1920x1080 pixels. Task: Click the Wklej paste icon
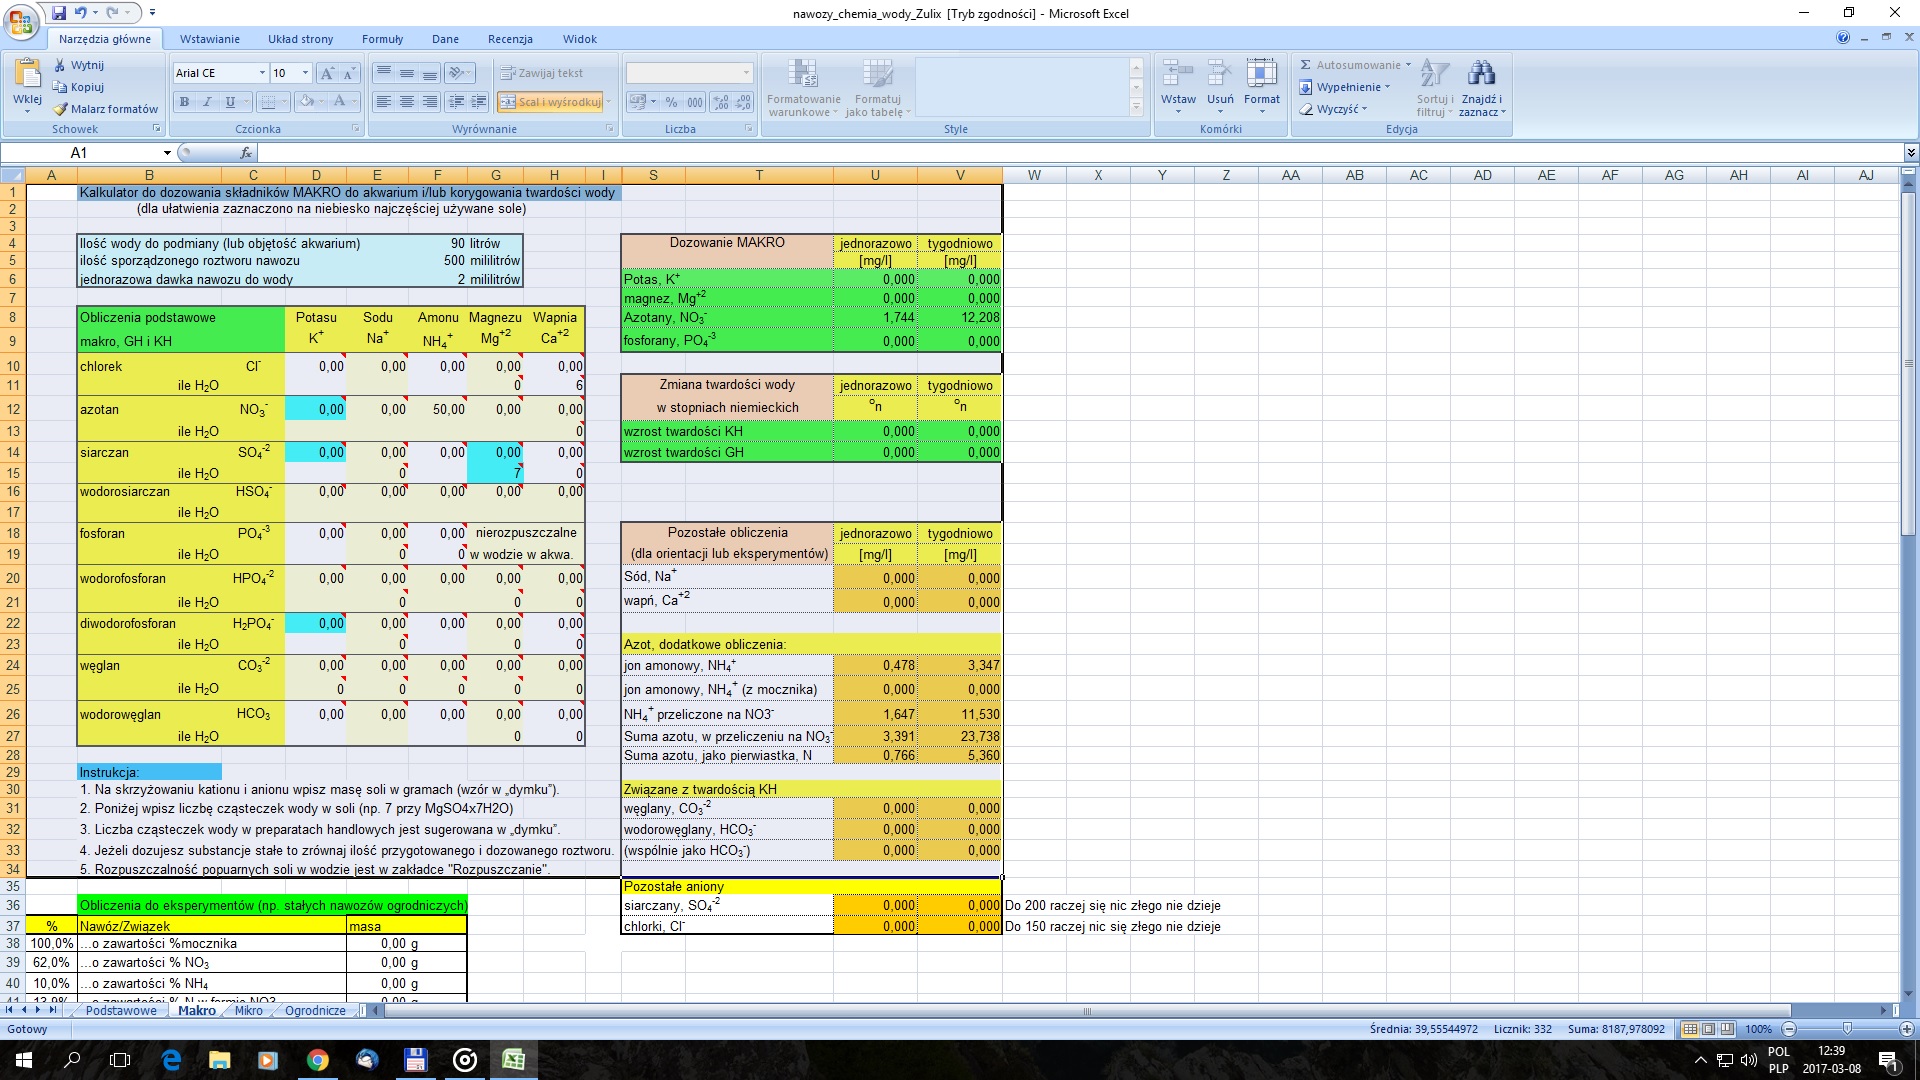pyautogui.click(x=27, y=75)
